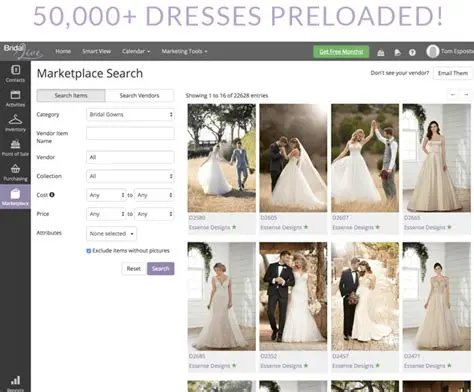Click the Email Them button
Viewport: 474px width, 392px height.
[453, 73]
